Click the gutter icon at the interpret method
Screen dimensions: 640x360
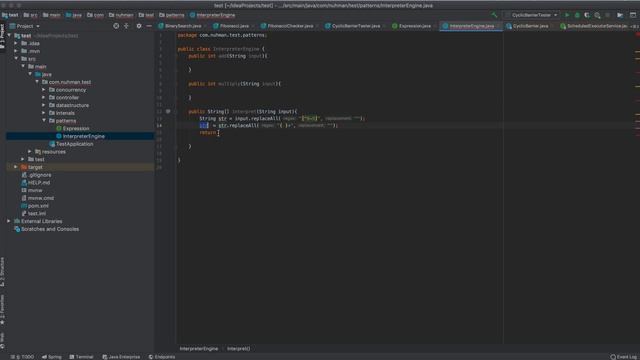(x=168, y=111)
